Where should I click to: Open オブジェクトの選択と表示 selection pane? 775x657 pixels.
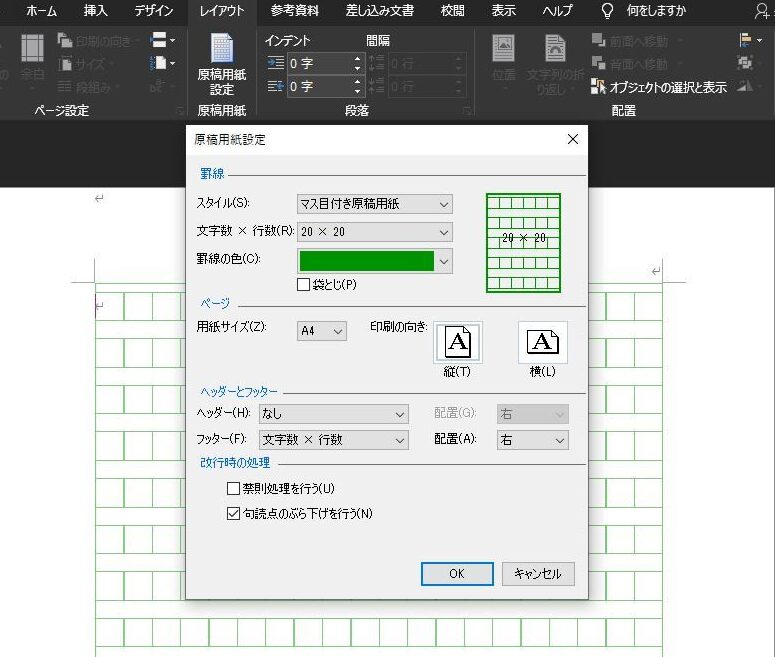pyautogui.click(x=659, y=87)
